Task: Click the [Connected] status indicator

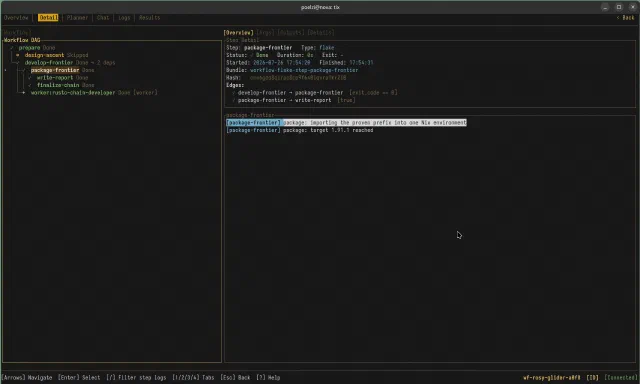Action: click(x=621, y=378)
